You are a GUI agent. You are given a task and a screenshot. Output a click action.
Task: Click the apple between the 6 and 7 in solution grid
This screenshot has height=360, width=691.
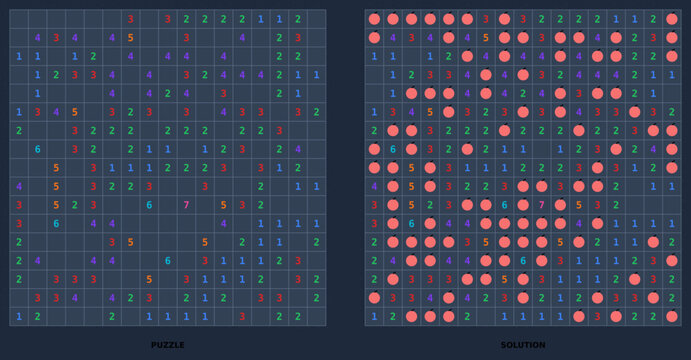point(523,205)
